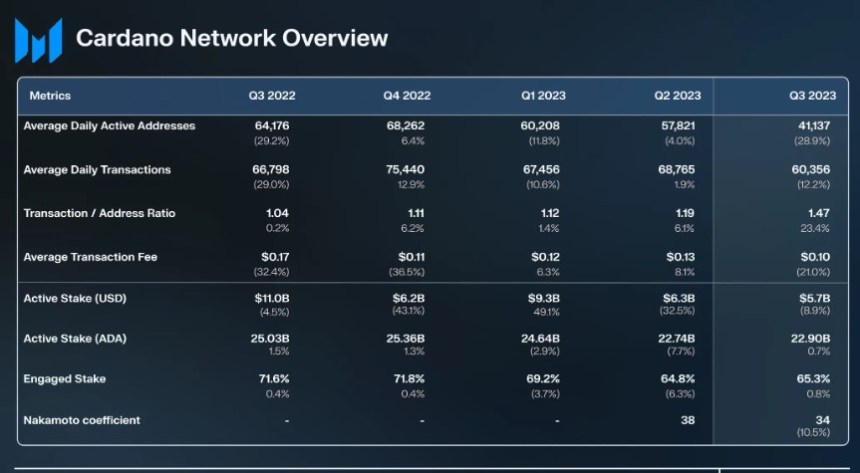This screenshot has height=473, width=860.
Task: Click the Average Daily Active Addresses row label
Action: (x=109, y=126)
